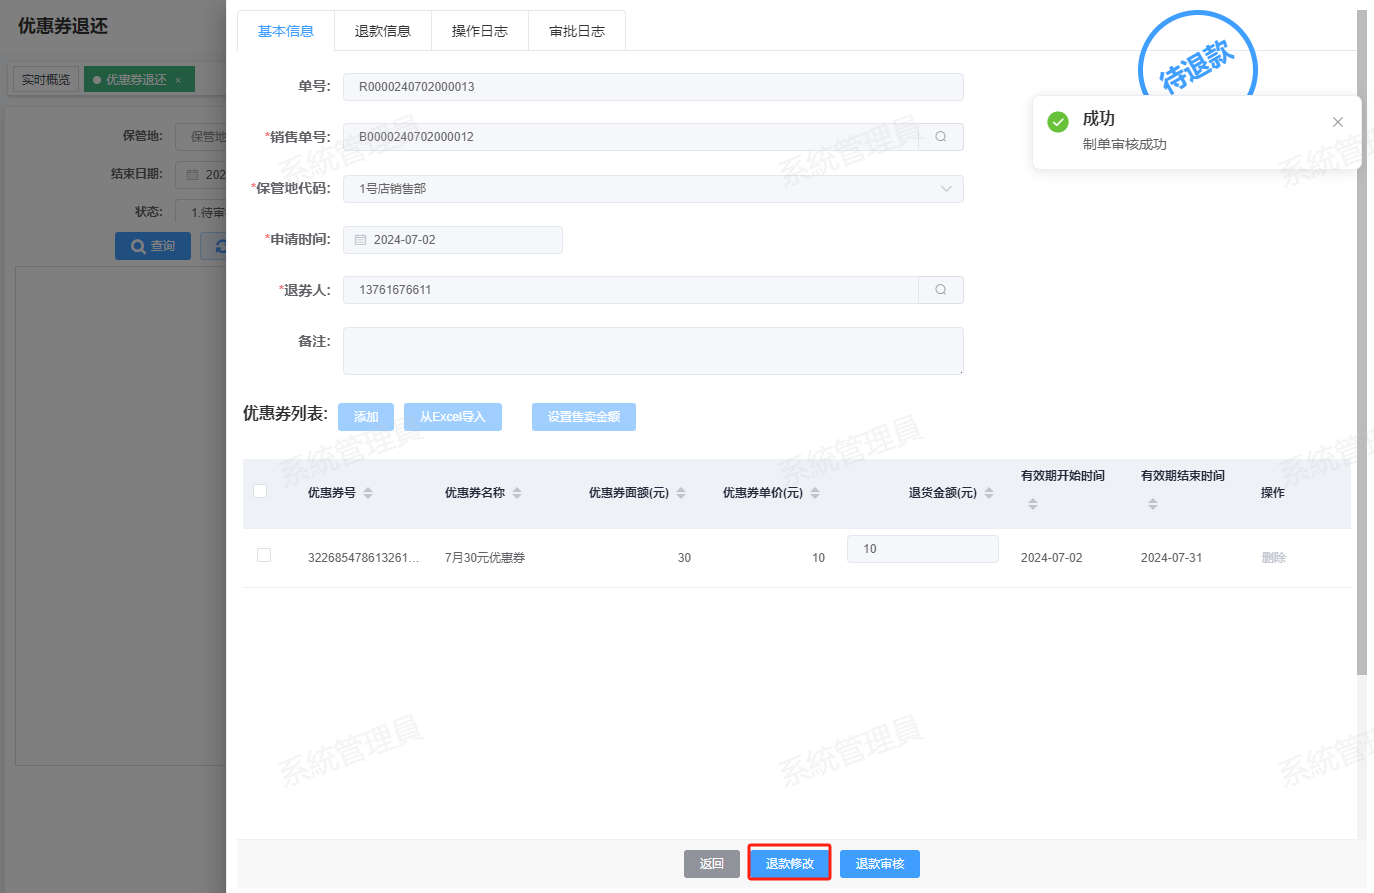Tick the select-all checkbox in the coupon table header
The height and width of the screenshot is (893, 1374).
(260, 491)
